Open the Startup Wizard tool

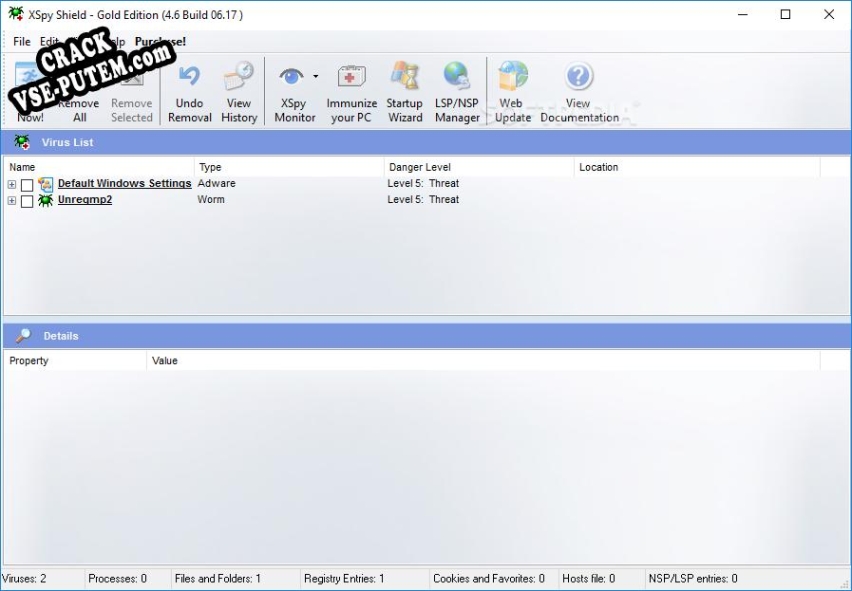pos(405,92)
